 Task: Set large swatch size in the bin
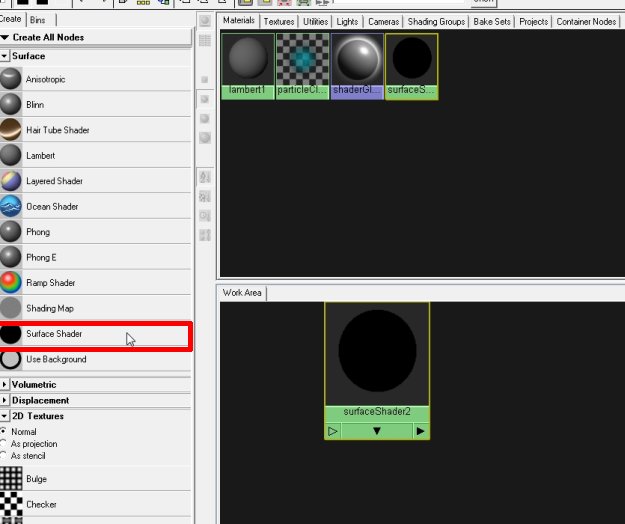pyautogui.click(x=205, y=118)
